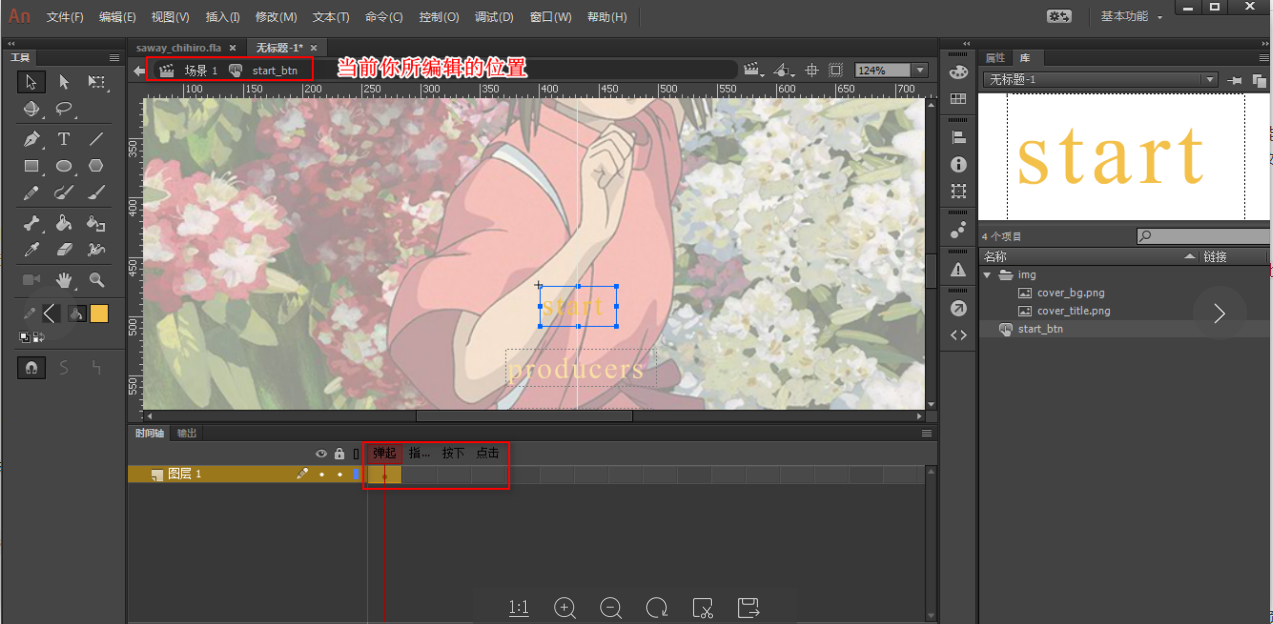Select the Line tool
The height and width of the screenshot is (624, 1273).
pyautogui.click(x=97, y=139)
